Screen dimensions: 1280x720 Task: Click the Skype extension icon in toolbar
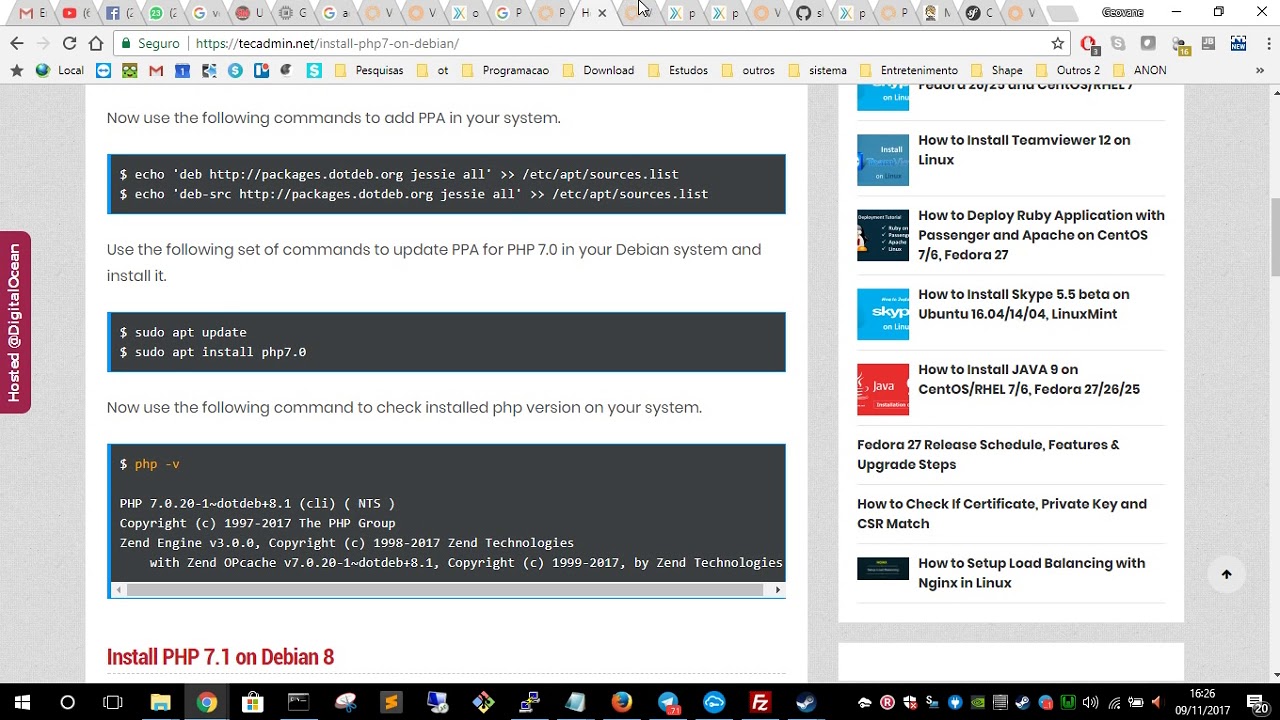pyautogui.click(x=1118, y=43)
